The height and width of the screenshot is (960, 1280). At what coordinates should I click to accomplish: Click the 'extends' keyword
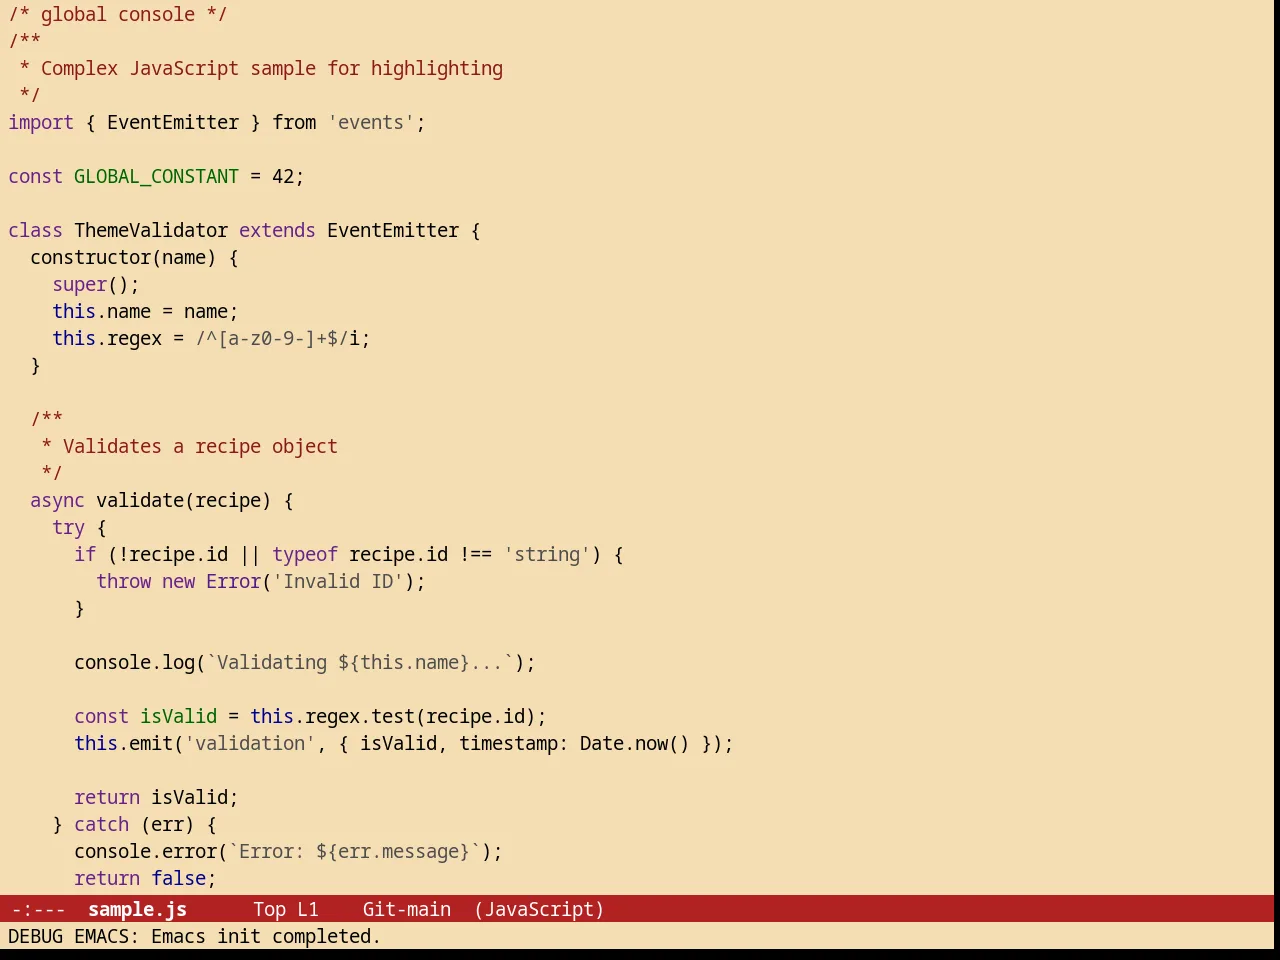click(x=277, y=230)
